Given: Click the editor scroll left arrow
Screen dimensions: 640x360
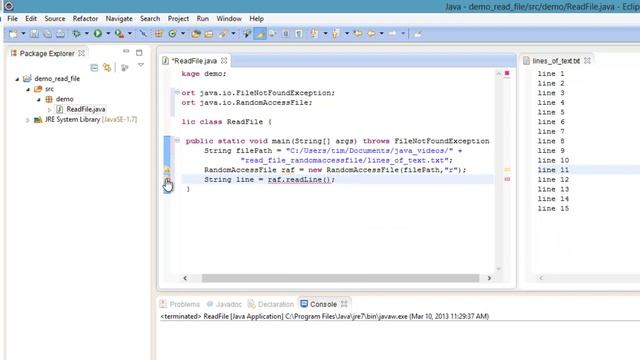Looking at the screenshot, I should point(185,278).
